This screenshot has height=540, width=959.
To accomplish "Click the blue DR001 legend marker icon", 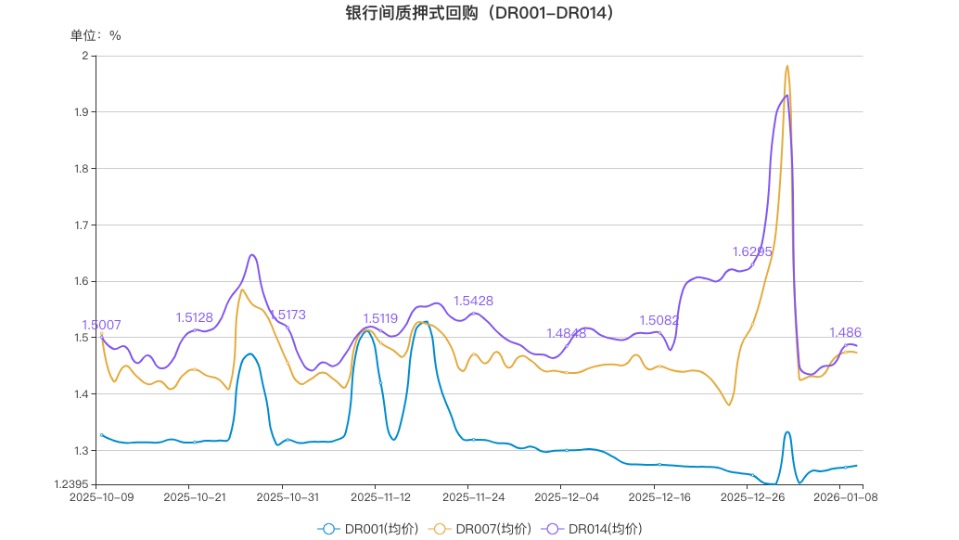I will click(x=329, y=529).
